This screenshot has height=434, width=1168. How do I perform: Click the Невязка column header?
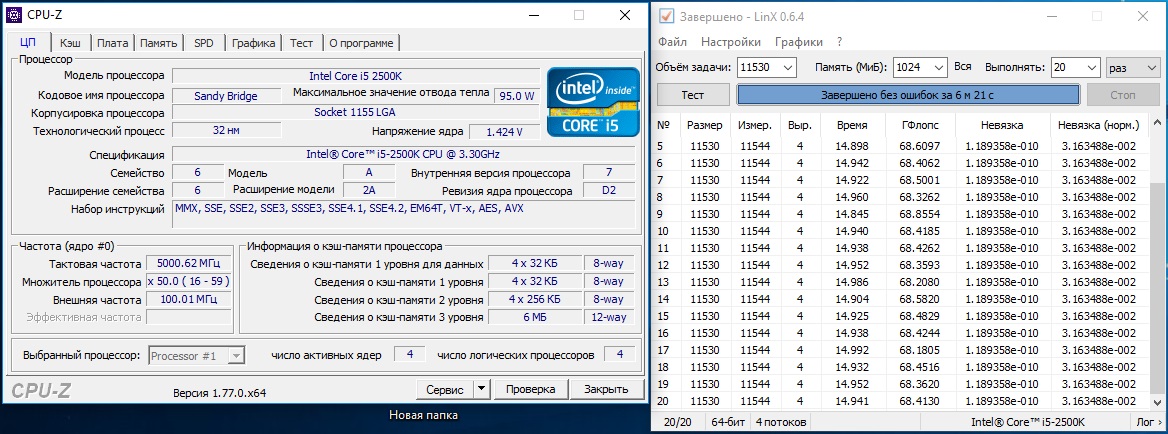pyautogui.click(x=1002, y=125)
